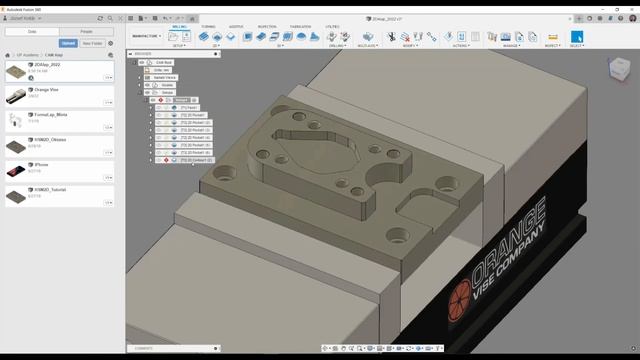Toggle visibility of 2D Pocket1 (2) operation

click(159, 122)
